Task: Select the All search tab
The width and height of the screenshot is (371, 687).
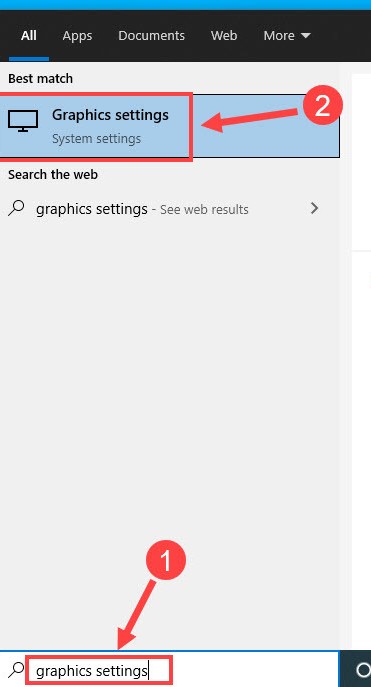Action: [x=28, y=35]
